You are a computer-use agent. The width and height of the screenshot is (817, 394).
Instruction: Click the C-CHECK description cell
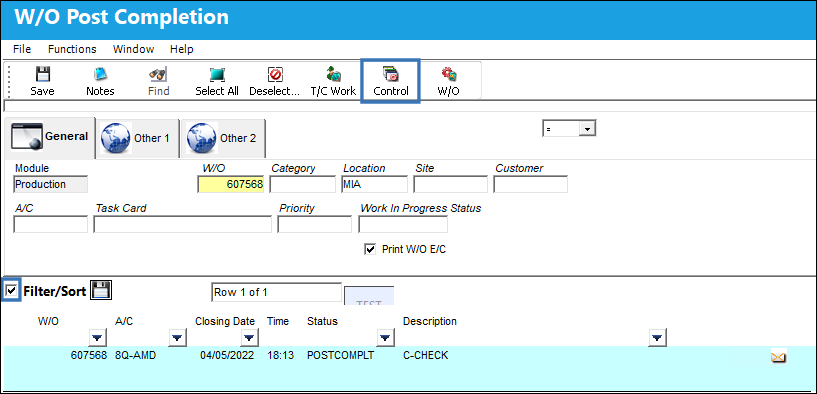pos(426,356)
